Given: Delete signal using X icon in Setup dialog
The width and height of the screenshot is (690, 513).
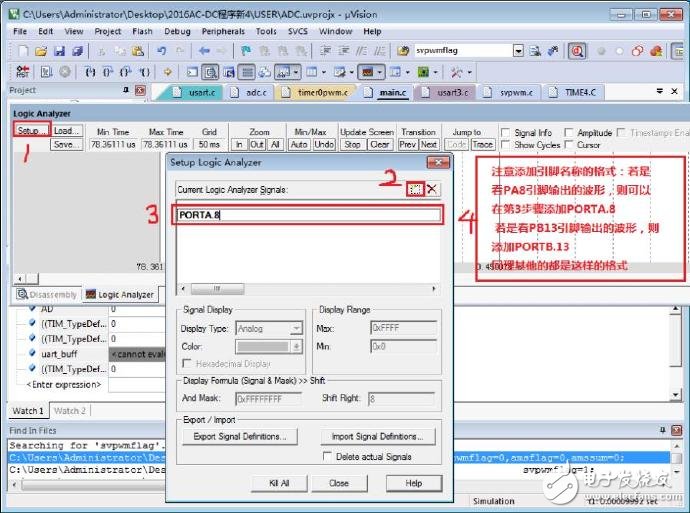Looking at the screenshot, I should tap(432, 189).
